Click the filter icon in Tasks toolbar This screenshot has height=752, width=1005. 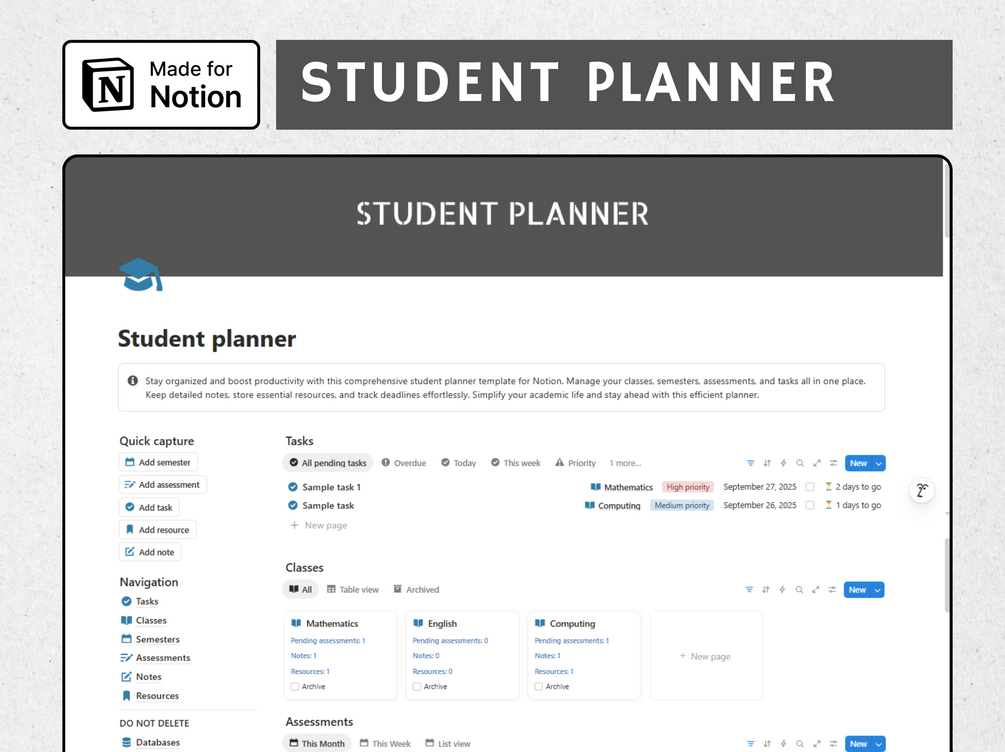pos(750,463)
